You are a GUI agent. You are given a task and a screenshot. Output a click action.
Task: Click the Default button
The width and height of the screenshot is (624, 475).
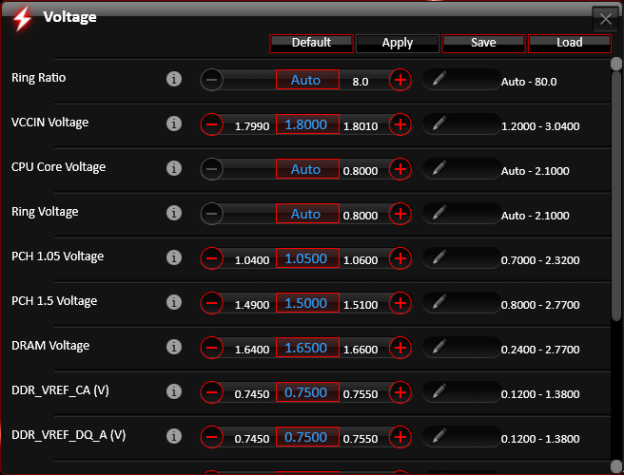click(x=311, y=43)
